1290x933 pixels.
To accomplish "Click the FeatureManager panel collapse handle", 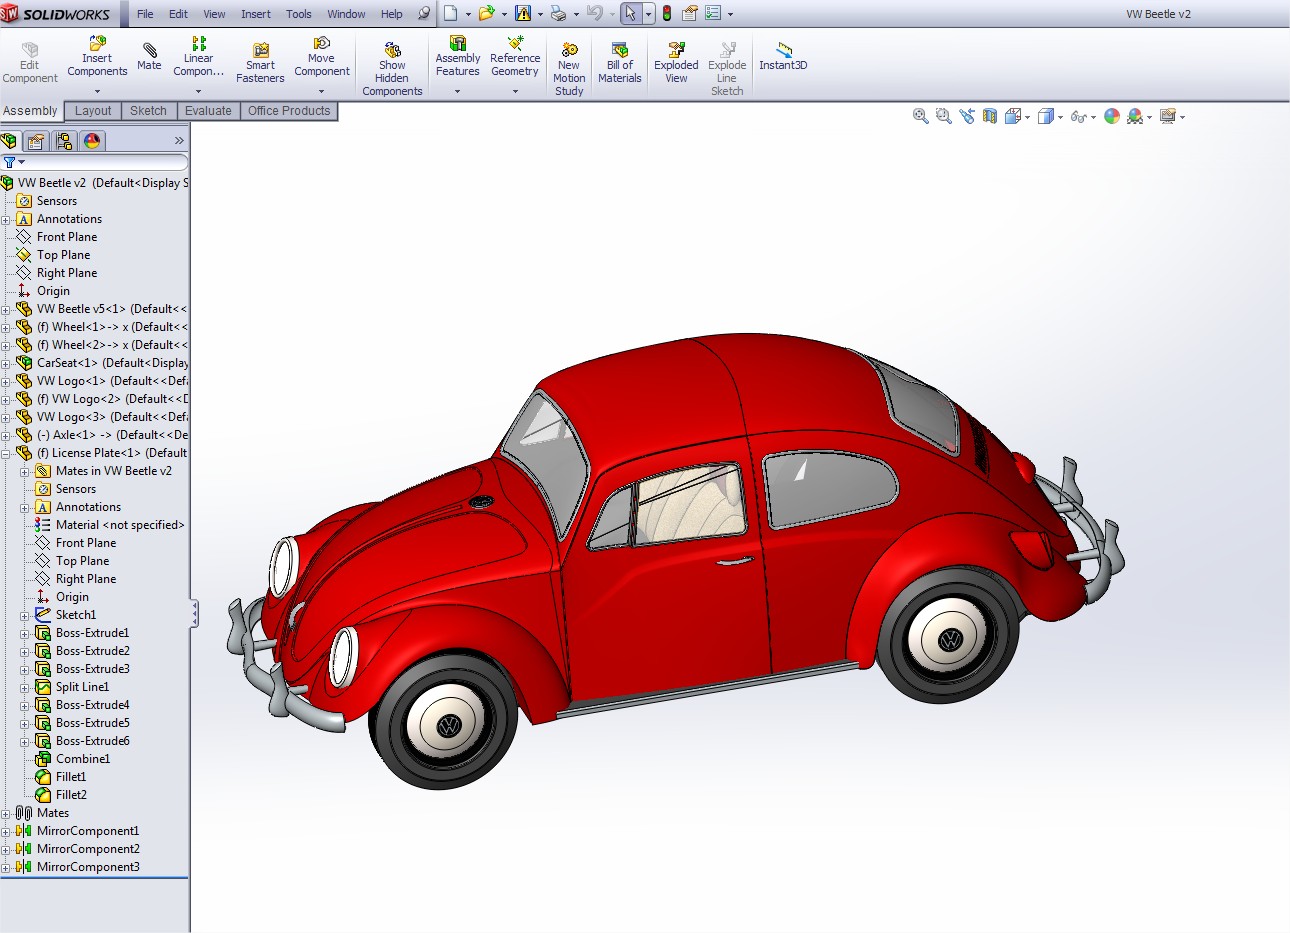I will 194,614.
